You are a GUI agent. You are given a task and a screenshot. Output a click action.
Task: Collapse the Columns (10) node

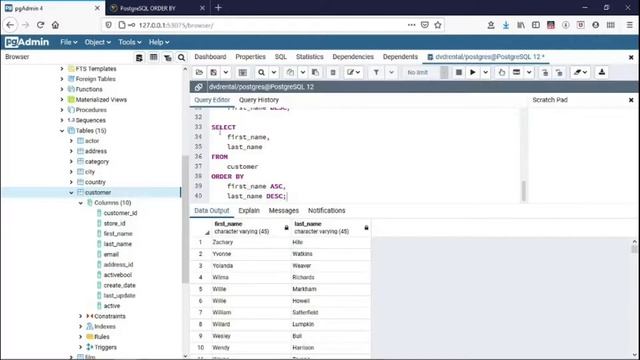[80, 203]
